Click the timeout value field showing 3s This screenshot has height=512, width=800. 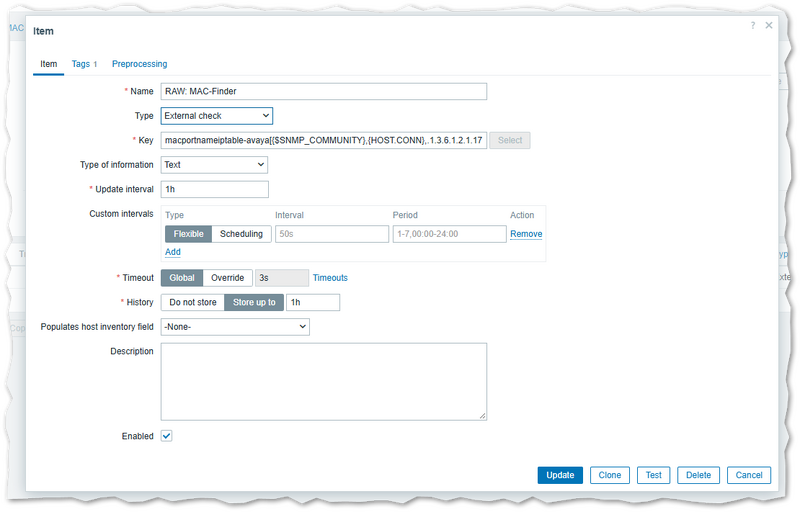(x=282, y=278)
